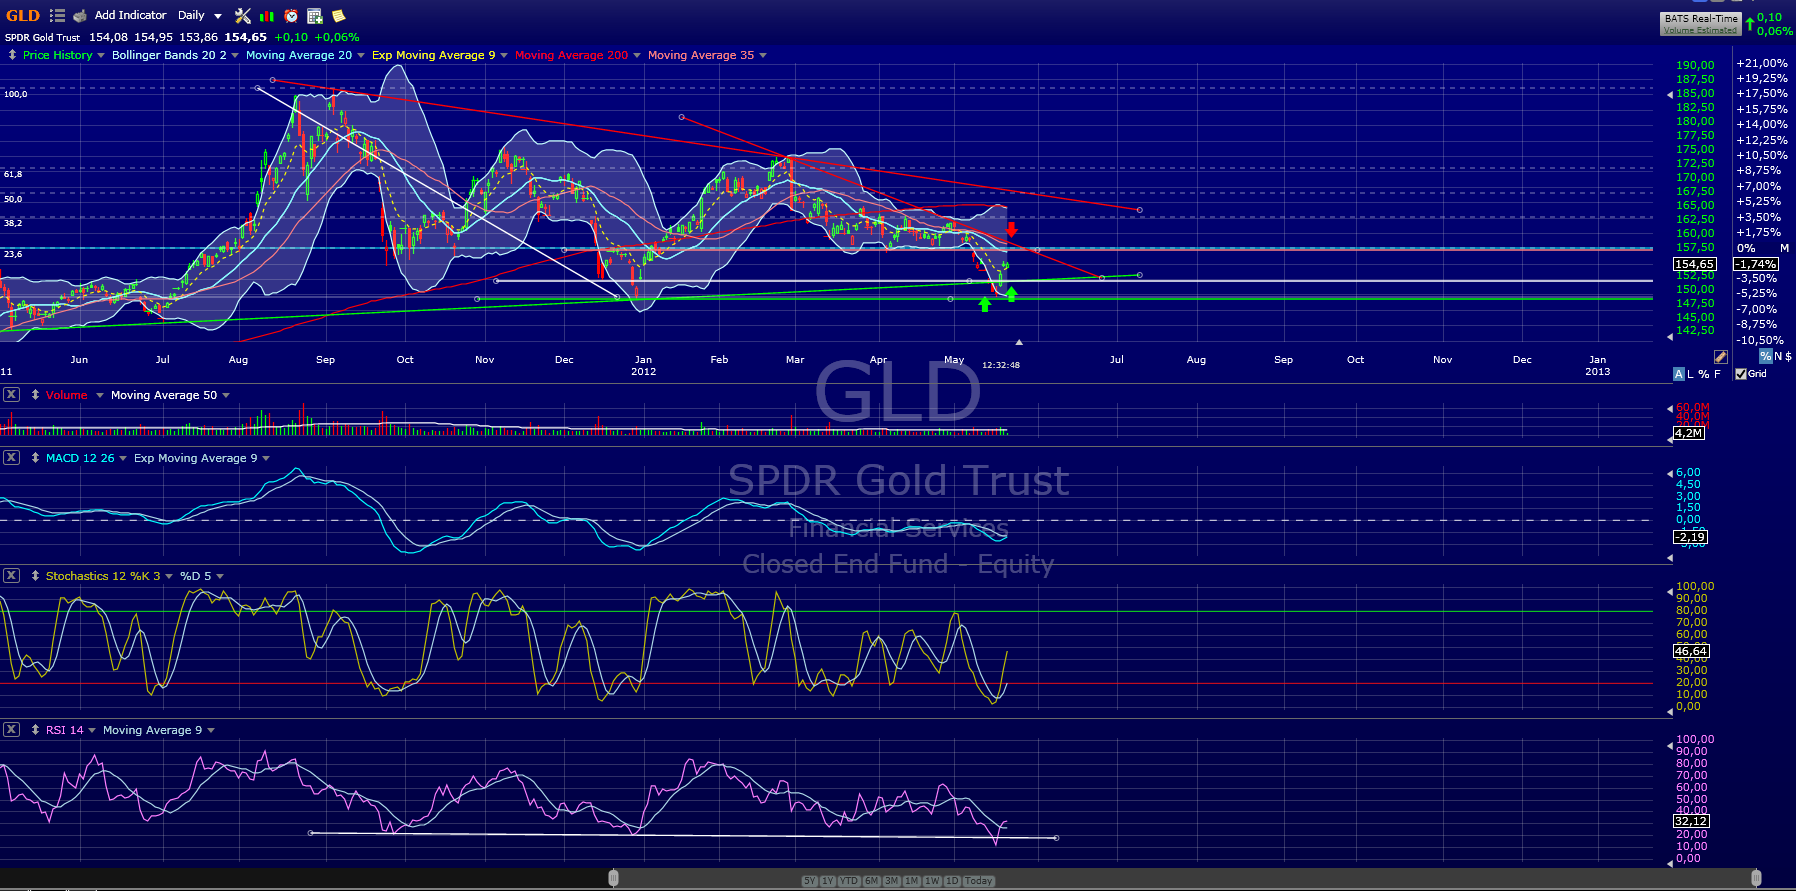The image size is (1796, 891).
Task: Click the reorder arrows beside Volume
Action: (x=35, y=395)
